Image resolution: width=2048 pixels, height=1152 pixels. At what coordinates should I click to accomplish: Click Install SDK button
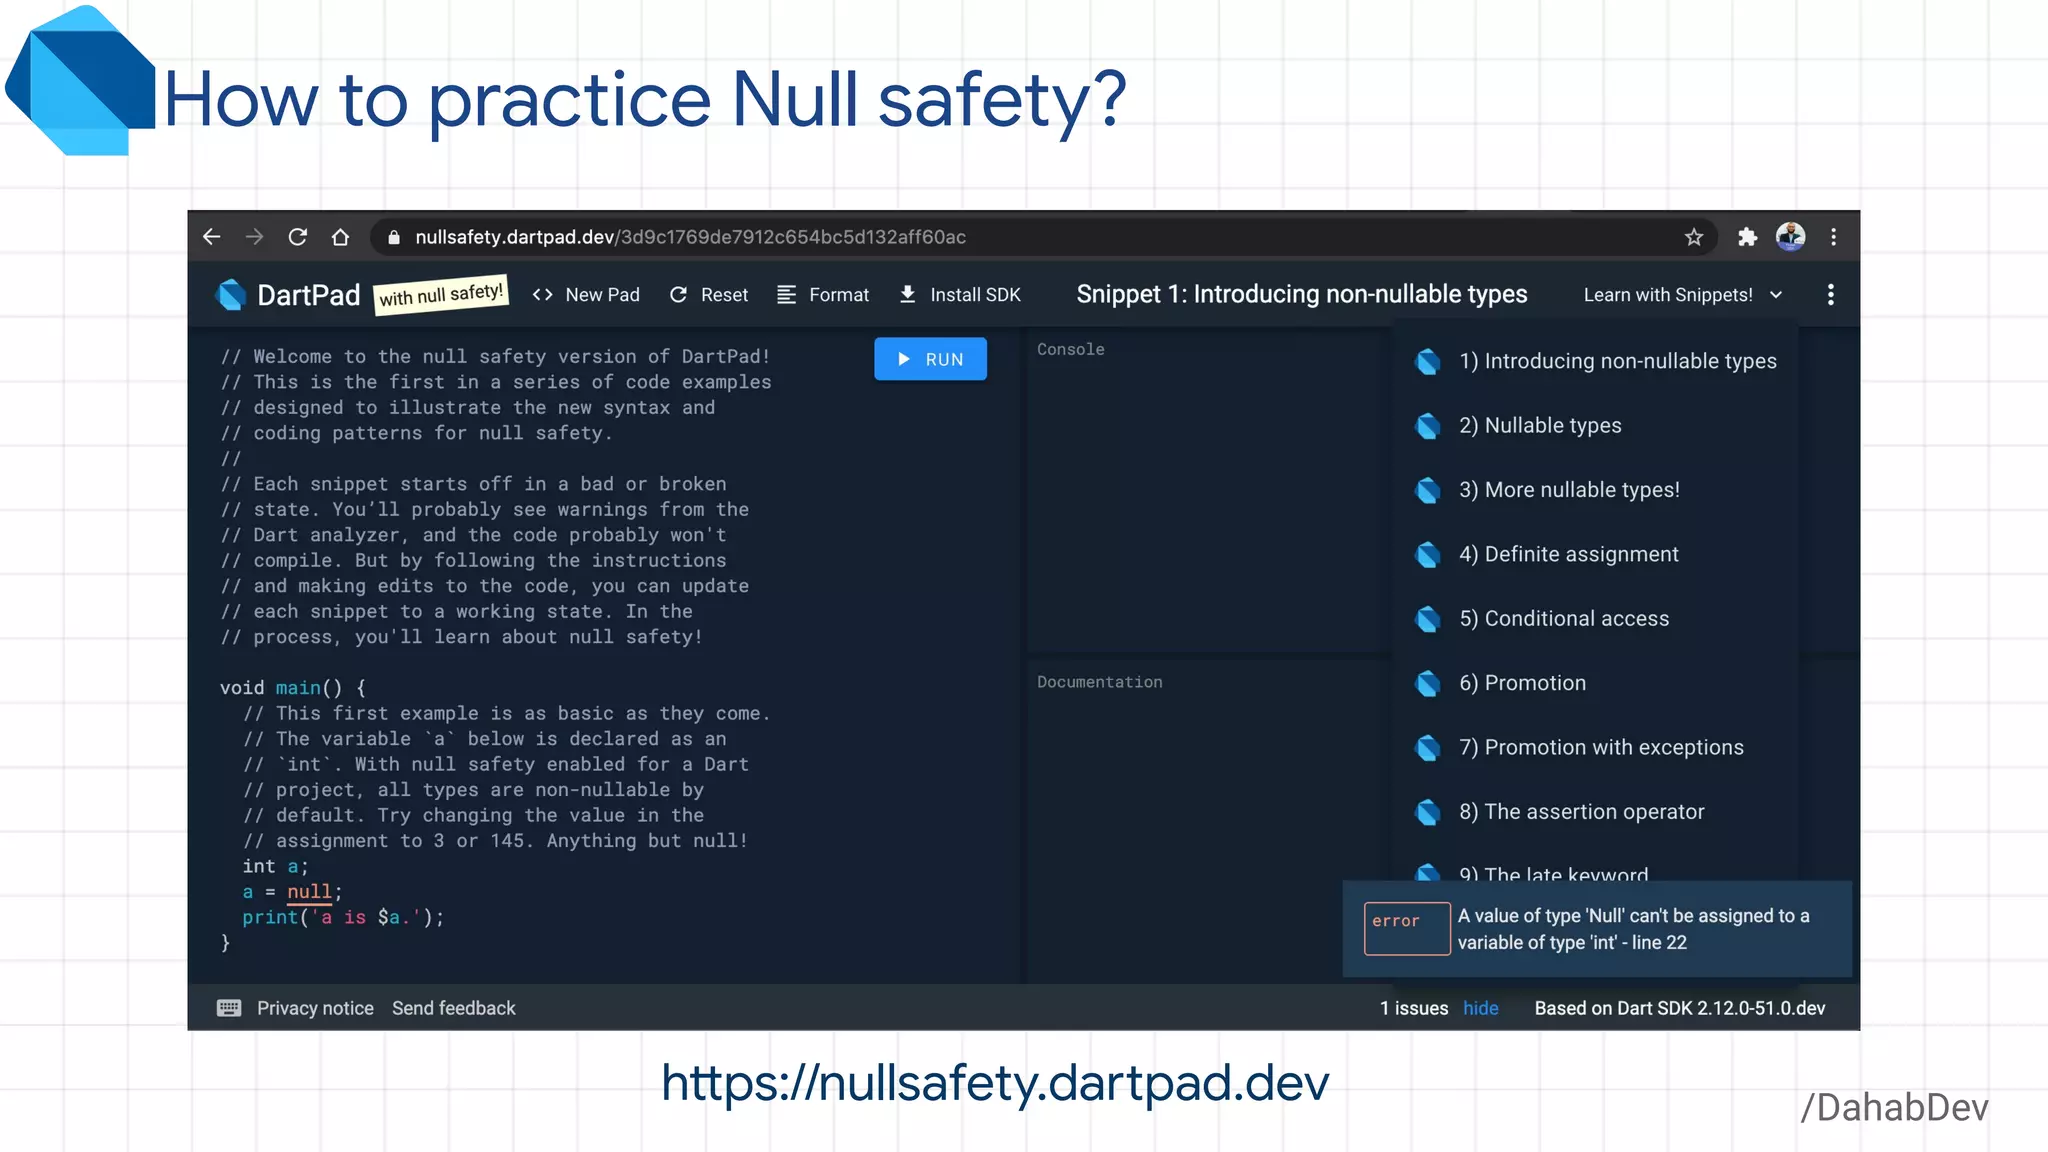(959, 295)
